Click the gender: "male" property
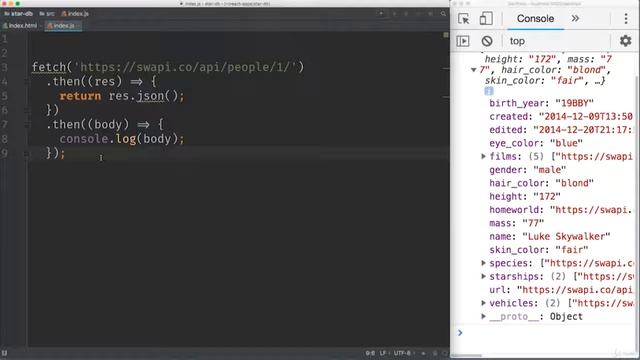This screenshot has height=360, width=640. (527, 169)
